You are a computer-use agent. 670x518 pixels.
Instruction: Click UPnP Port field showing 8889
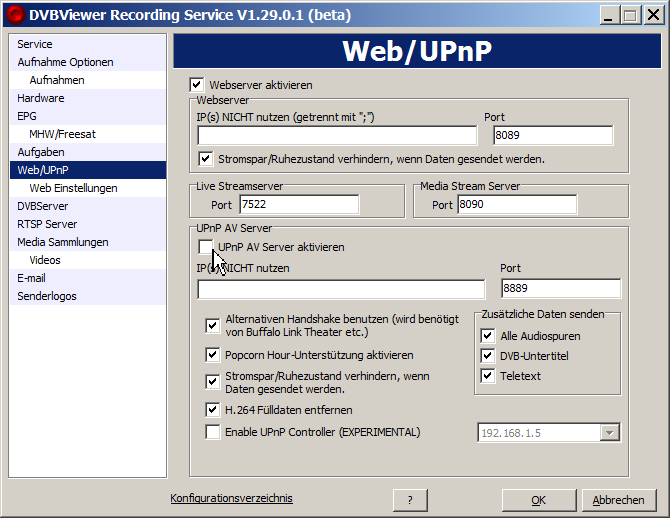coord(561,288)
